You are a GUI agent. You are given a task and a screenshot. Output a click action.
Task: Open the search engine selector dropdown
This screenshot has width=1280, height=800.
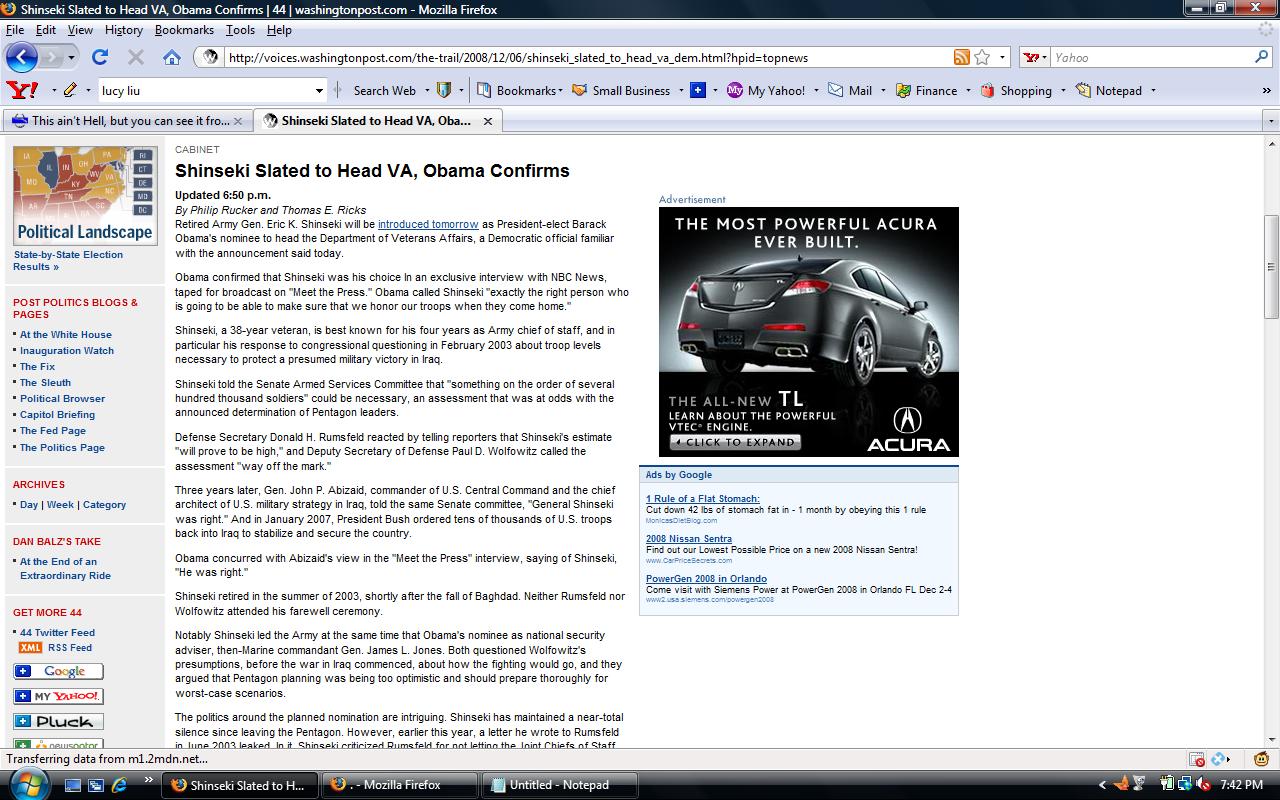[x=1036, y=57]
